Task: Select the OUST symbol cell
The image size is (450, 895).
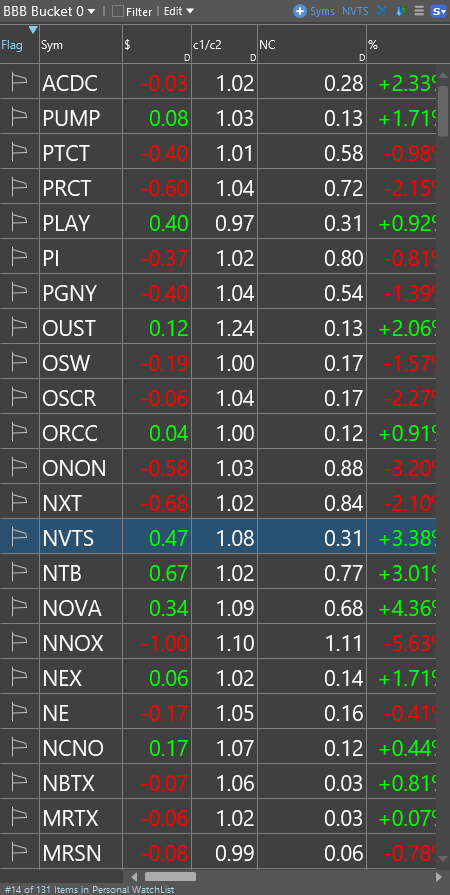Action: click(x=81, y=328)
